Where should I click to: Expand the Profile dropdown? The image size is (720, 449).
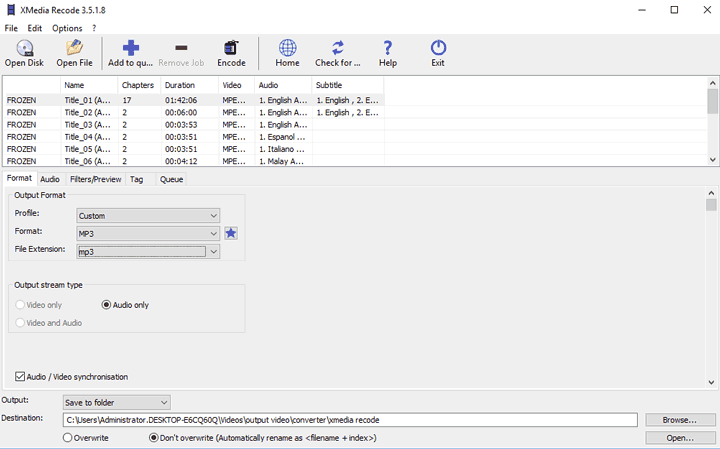148,215
